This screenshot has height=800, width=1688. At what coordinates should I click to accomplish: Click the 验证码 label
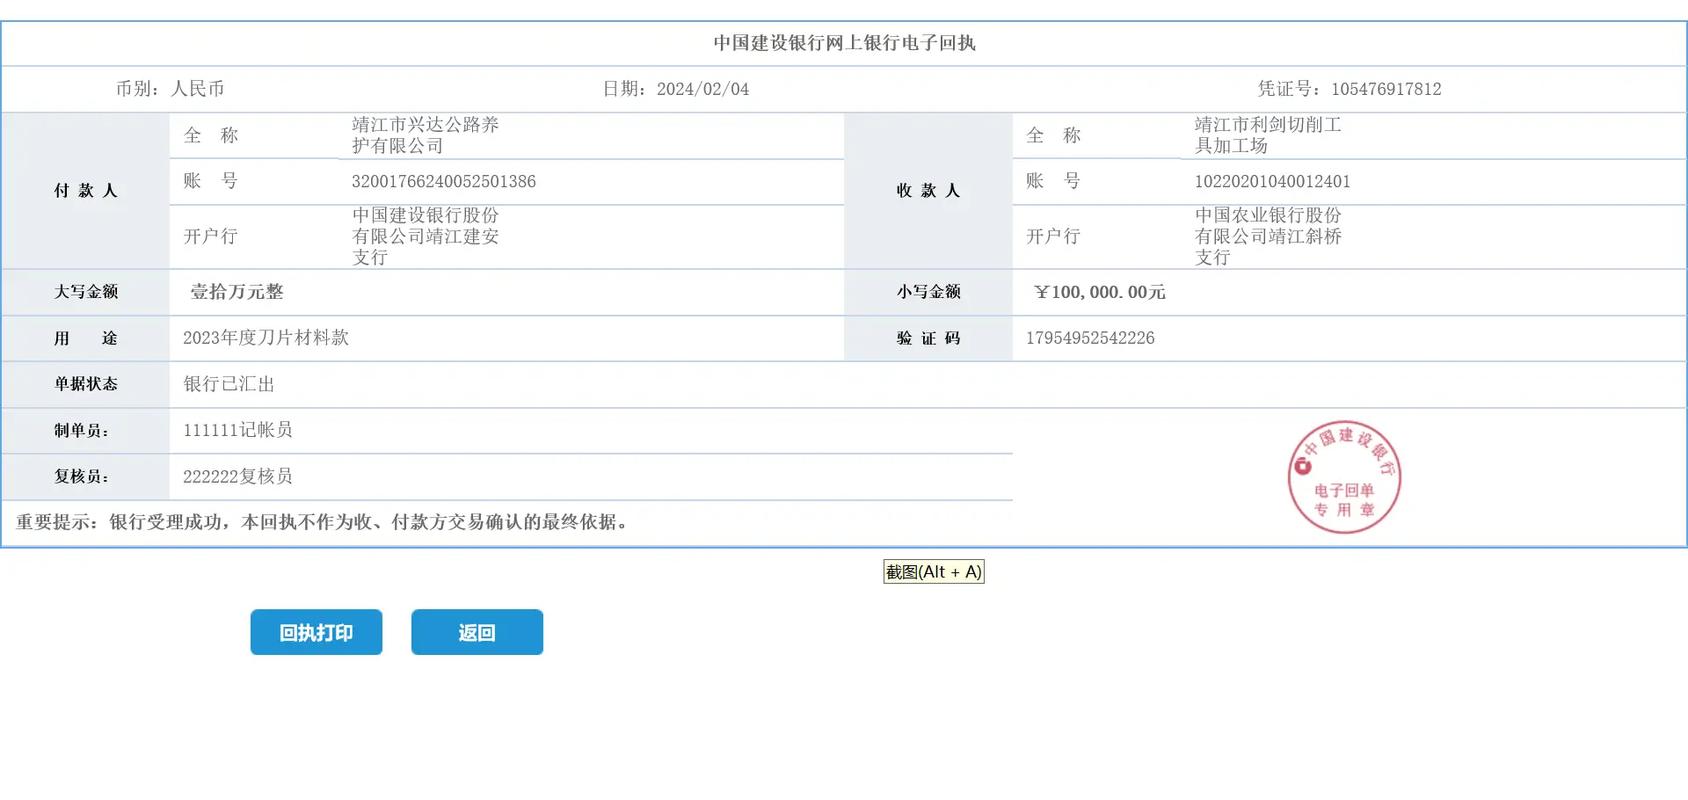(x=929, y=338)
